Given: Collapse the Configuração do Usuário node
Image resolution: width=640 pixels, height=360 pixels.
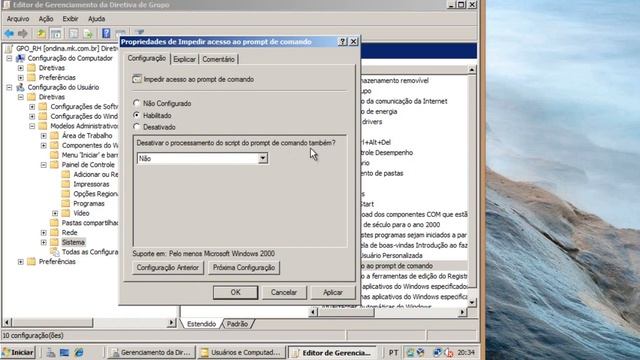Looking at the screenshot, I should [x=9, y=87].
